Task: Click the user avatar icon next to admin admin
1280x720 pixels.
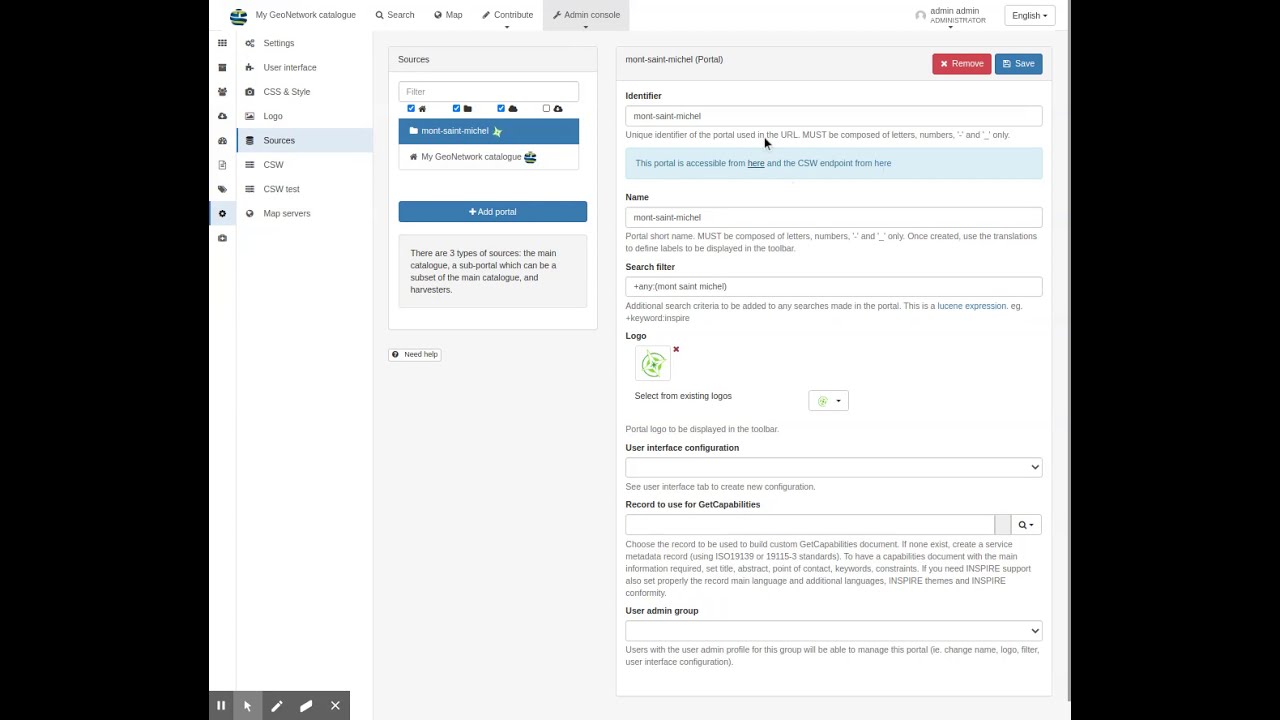Action: coord(921,15)
